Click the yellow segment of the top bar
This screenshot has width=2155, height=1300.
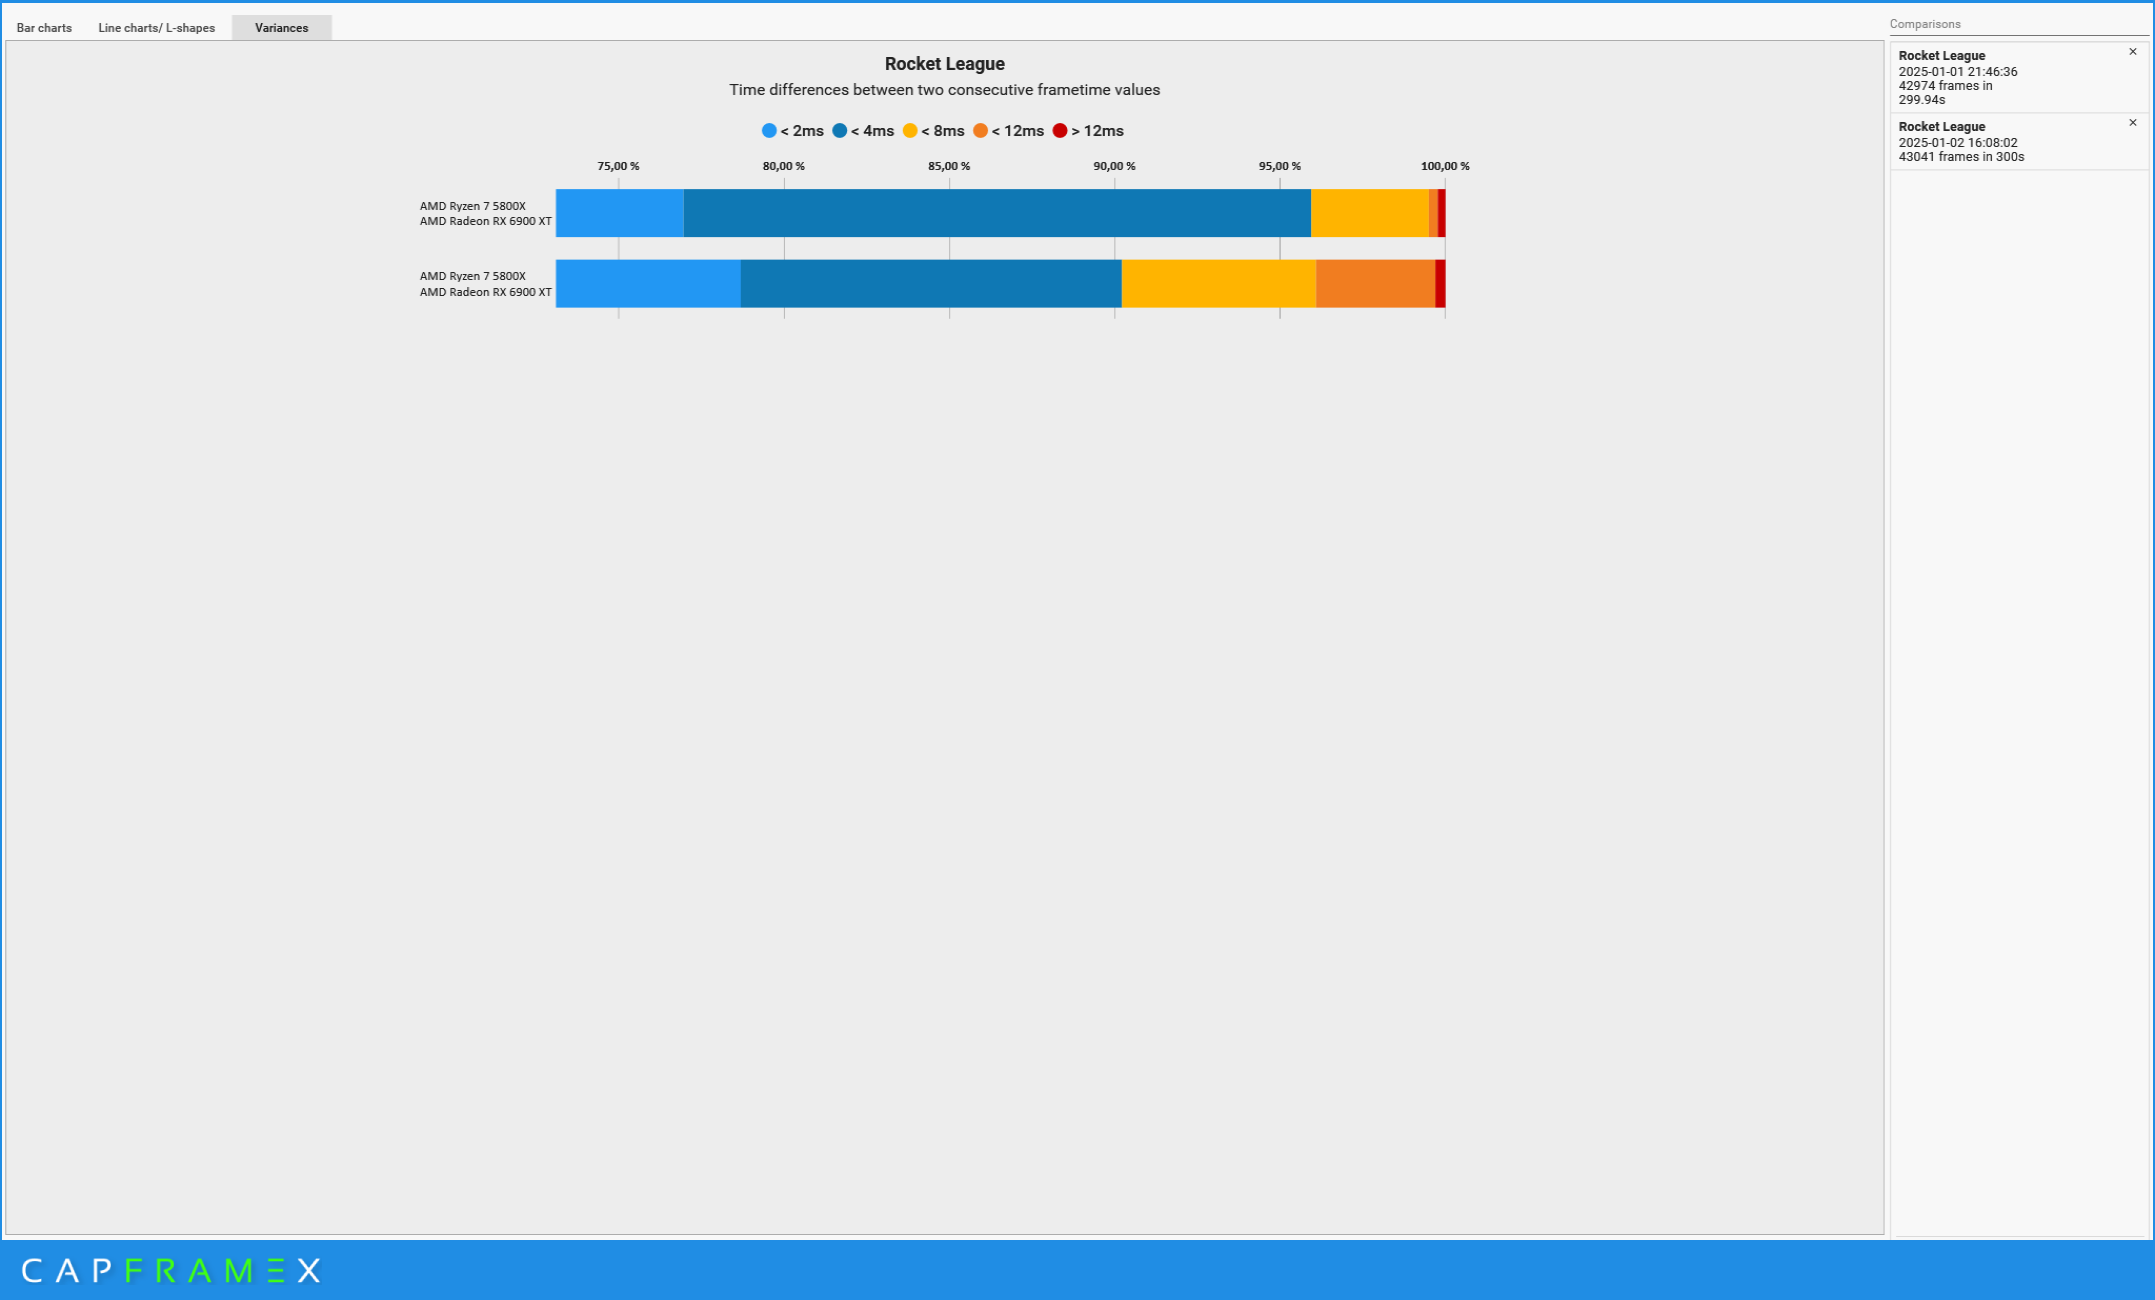1369,213
